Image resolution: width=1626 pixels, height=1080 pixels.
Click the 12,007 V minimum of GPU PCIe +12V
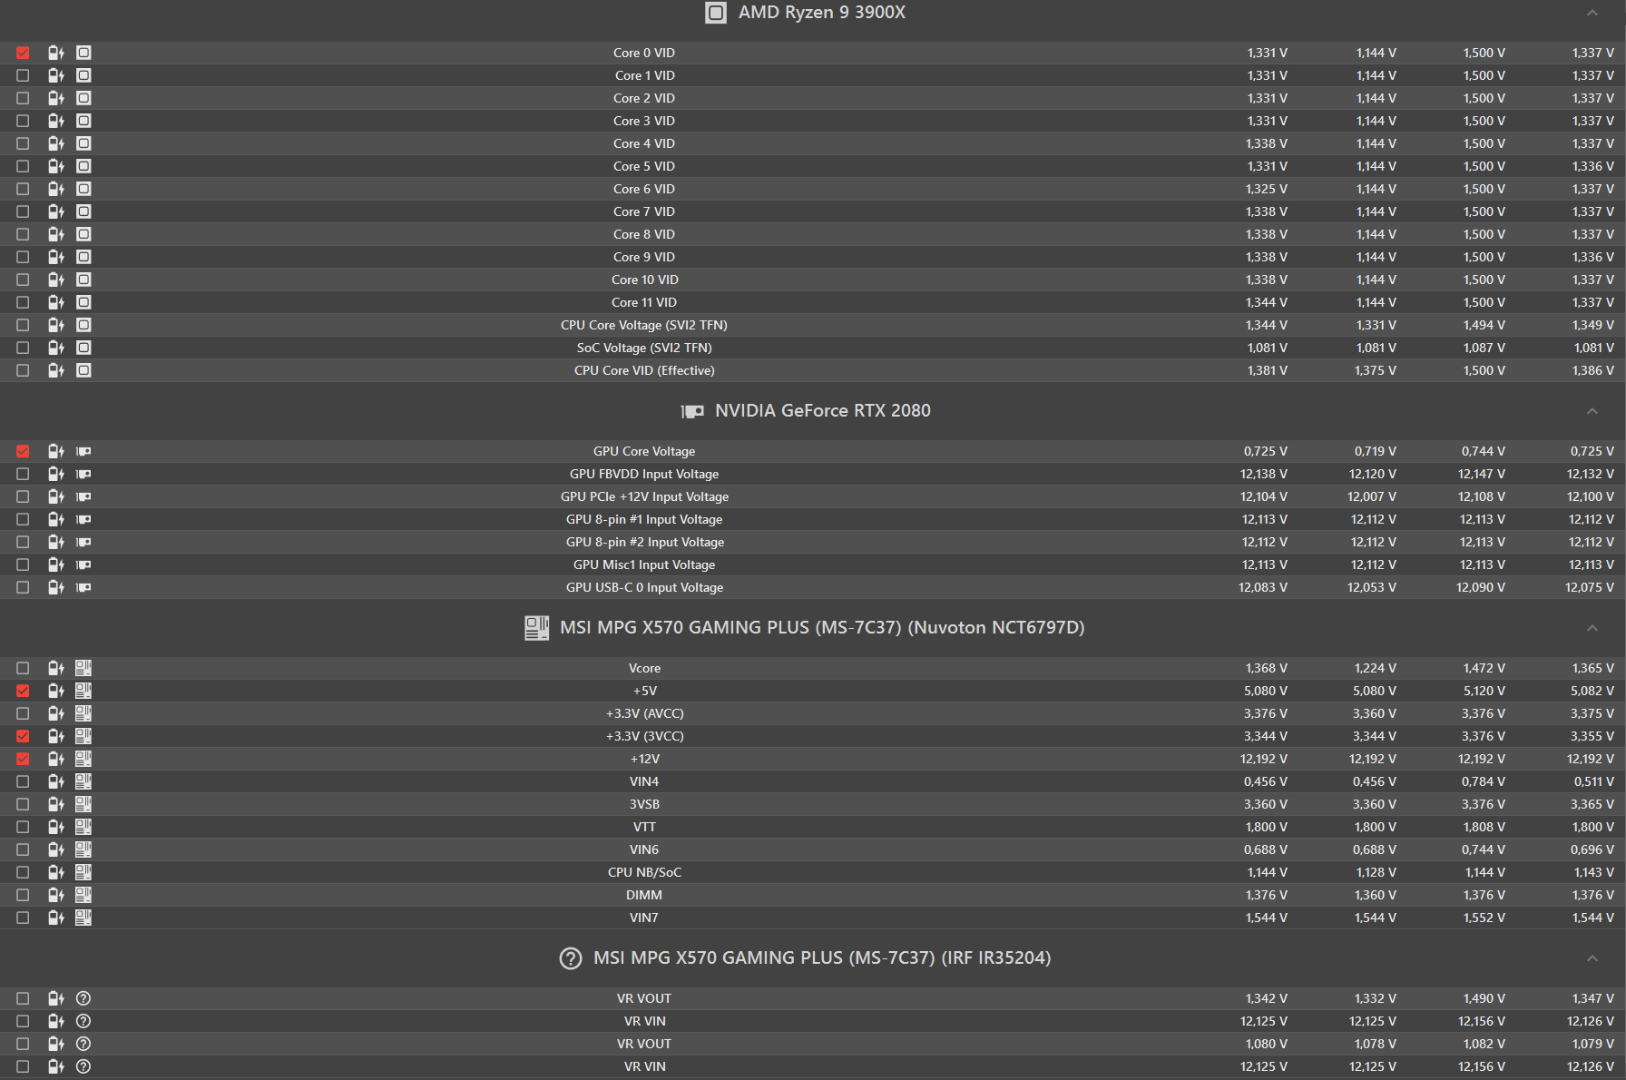click(x=1371, y=497)
